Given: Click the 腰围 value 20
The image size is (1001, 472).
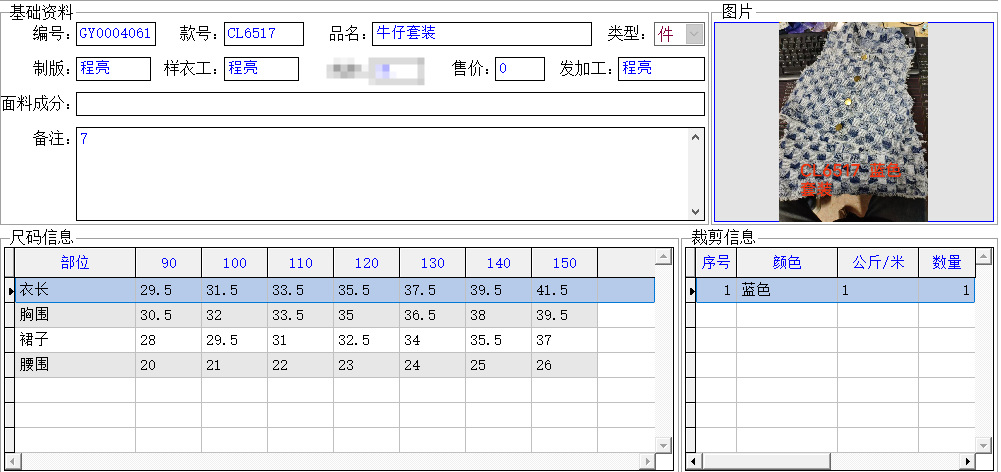Looking at the screenshot, I should (x=169, y=365).
